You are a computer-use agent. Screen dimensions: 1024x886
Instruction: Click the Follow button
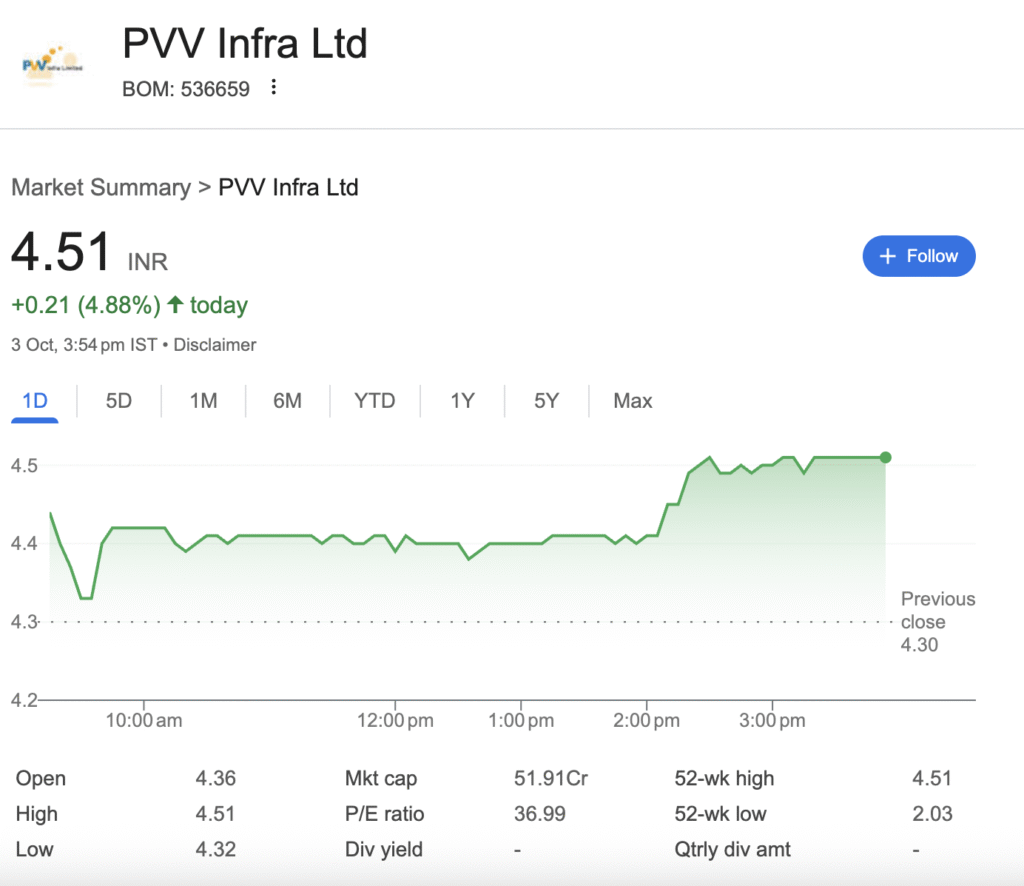tap(918, 256)
